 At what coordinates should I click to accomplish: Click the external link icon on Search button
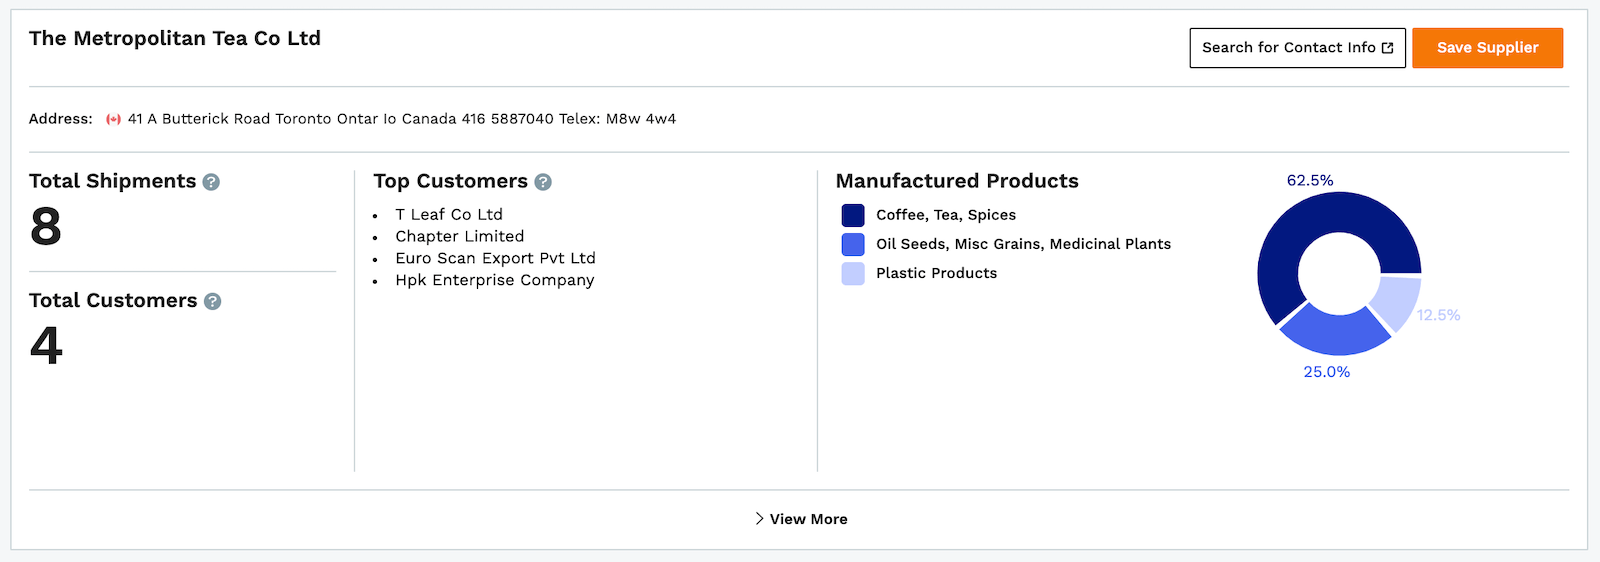(1387, 48)
